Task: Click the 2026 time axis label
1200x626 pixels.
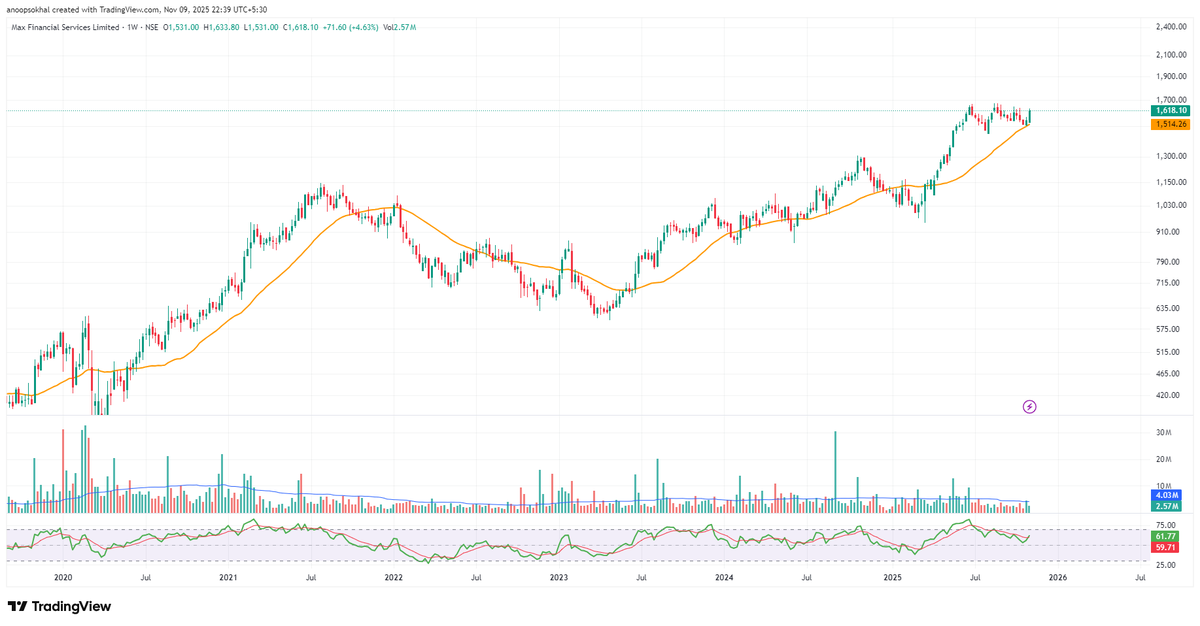Action: (x=1057, y=578)
